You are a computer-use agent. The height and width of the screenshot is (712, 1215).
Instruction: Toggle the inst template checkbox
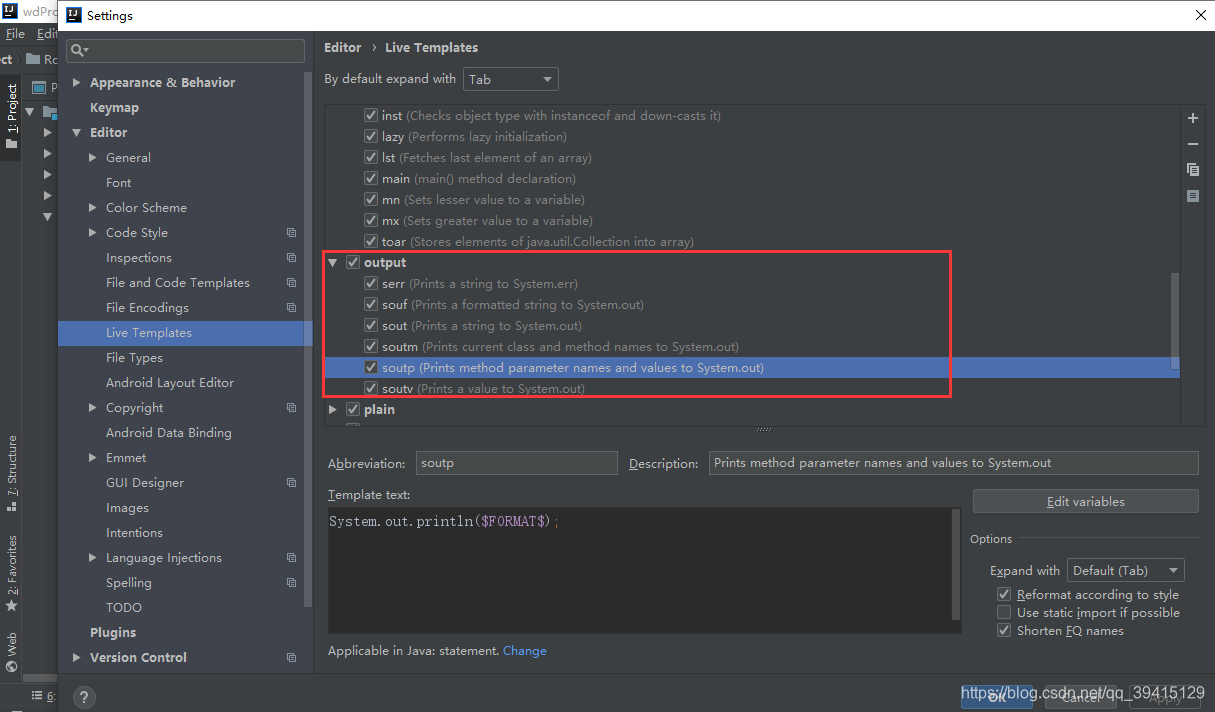coord(371,116)
